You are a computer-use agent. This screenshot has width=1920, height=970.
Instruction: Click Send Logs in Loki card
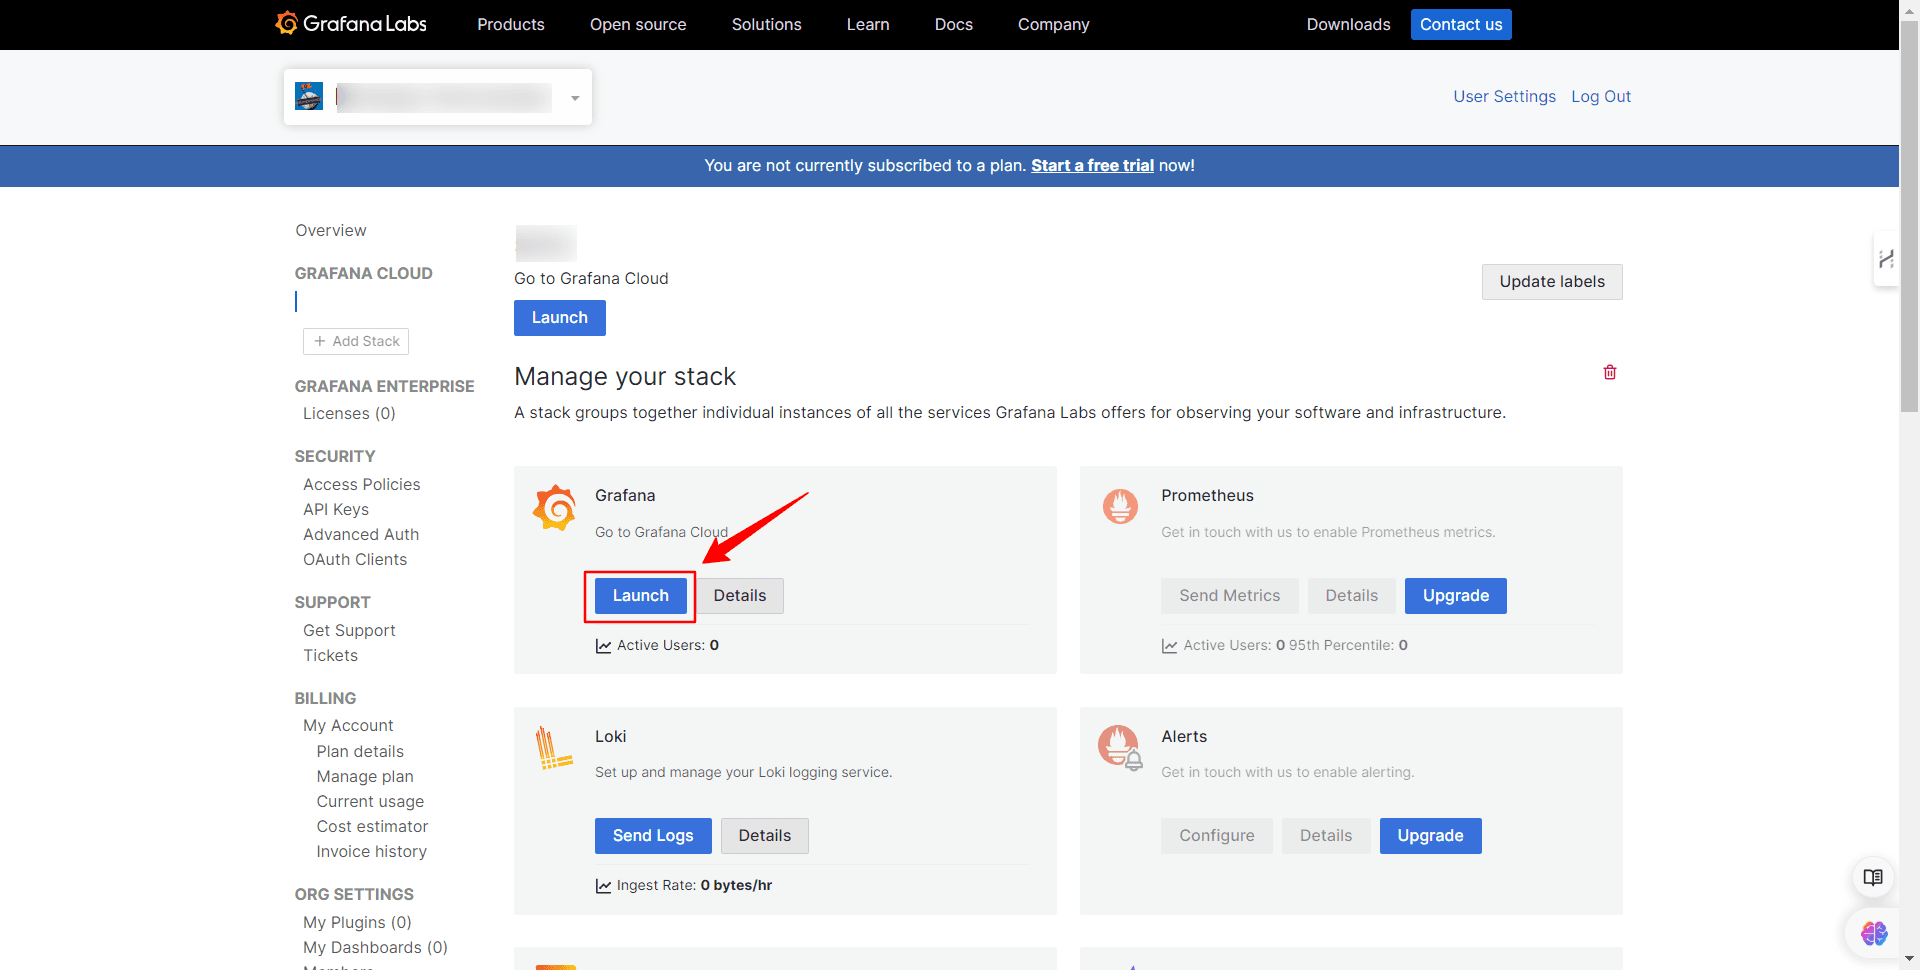(653, 836)
